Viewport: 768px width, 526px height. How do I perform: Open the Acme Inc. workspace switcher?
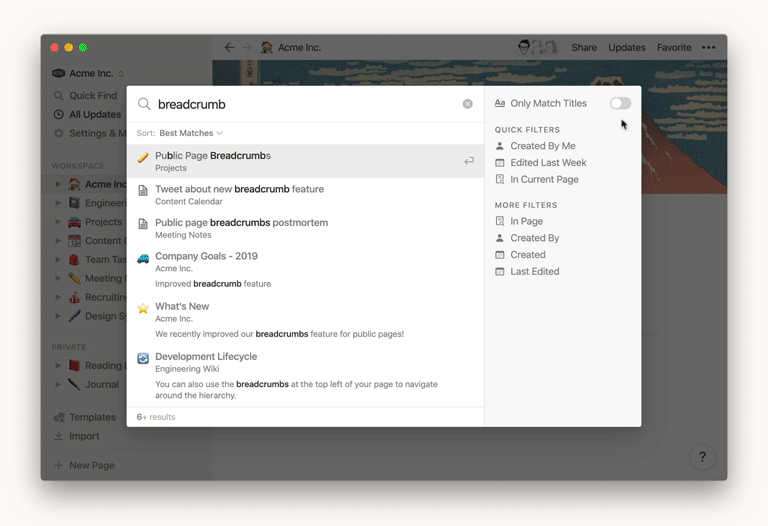pyautogui.click(x=90, y=73)
